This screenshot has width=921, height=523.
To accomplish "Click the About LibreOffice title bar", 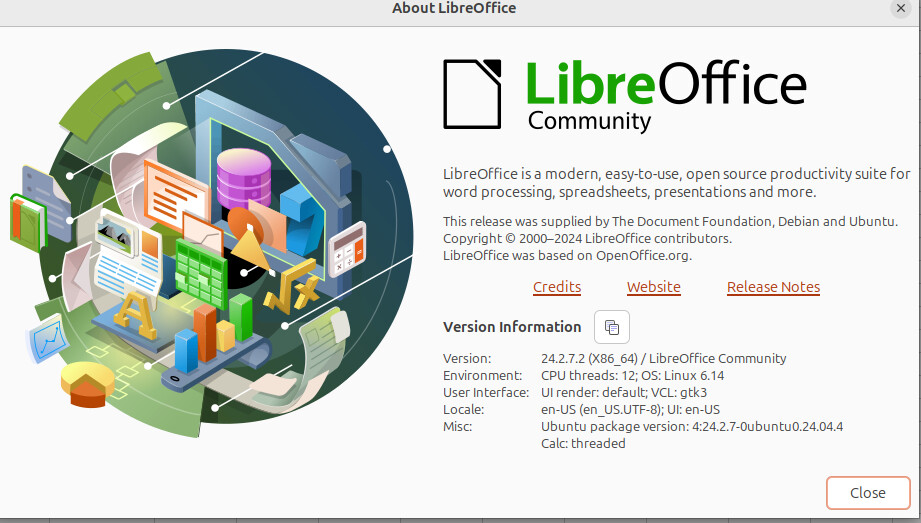I will tap(454, 8).
